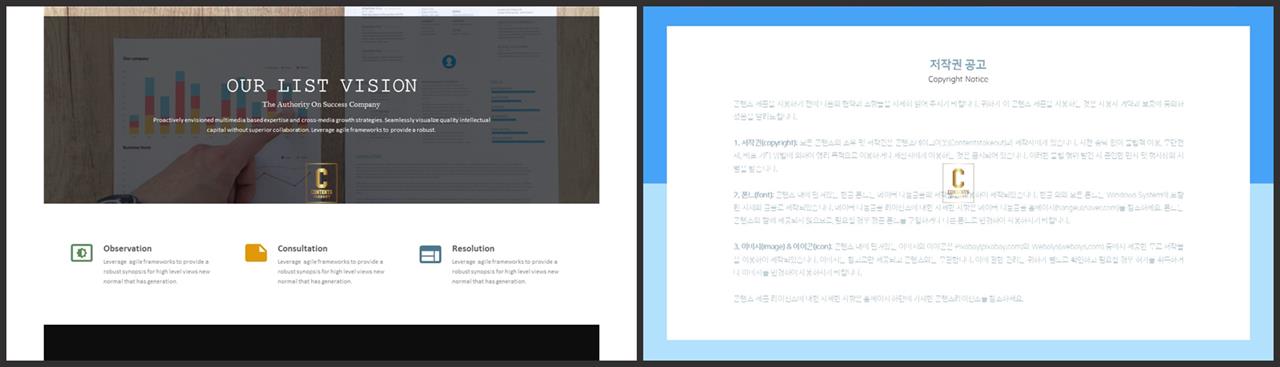Click the '3. 이미지(image) & 아이콘(icon)' paragraph
This screenshot has width=1280, height=367.
(958, 259)
